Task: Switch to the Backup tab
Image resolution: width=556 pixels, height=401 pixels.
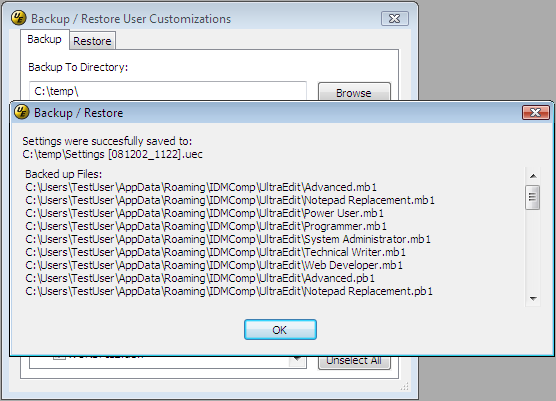Action: coord(44,39)
